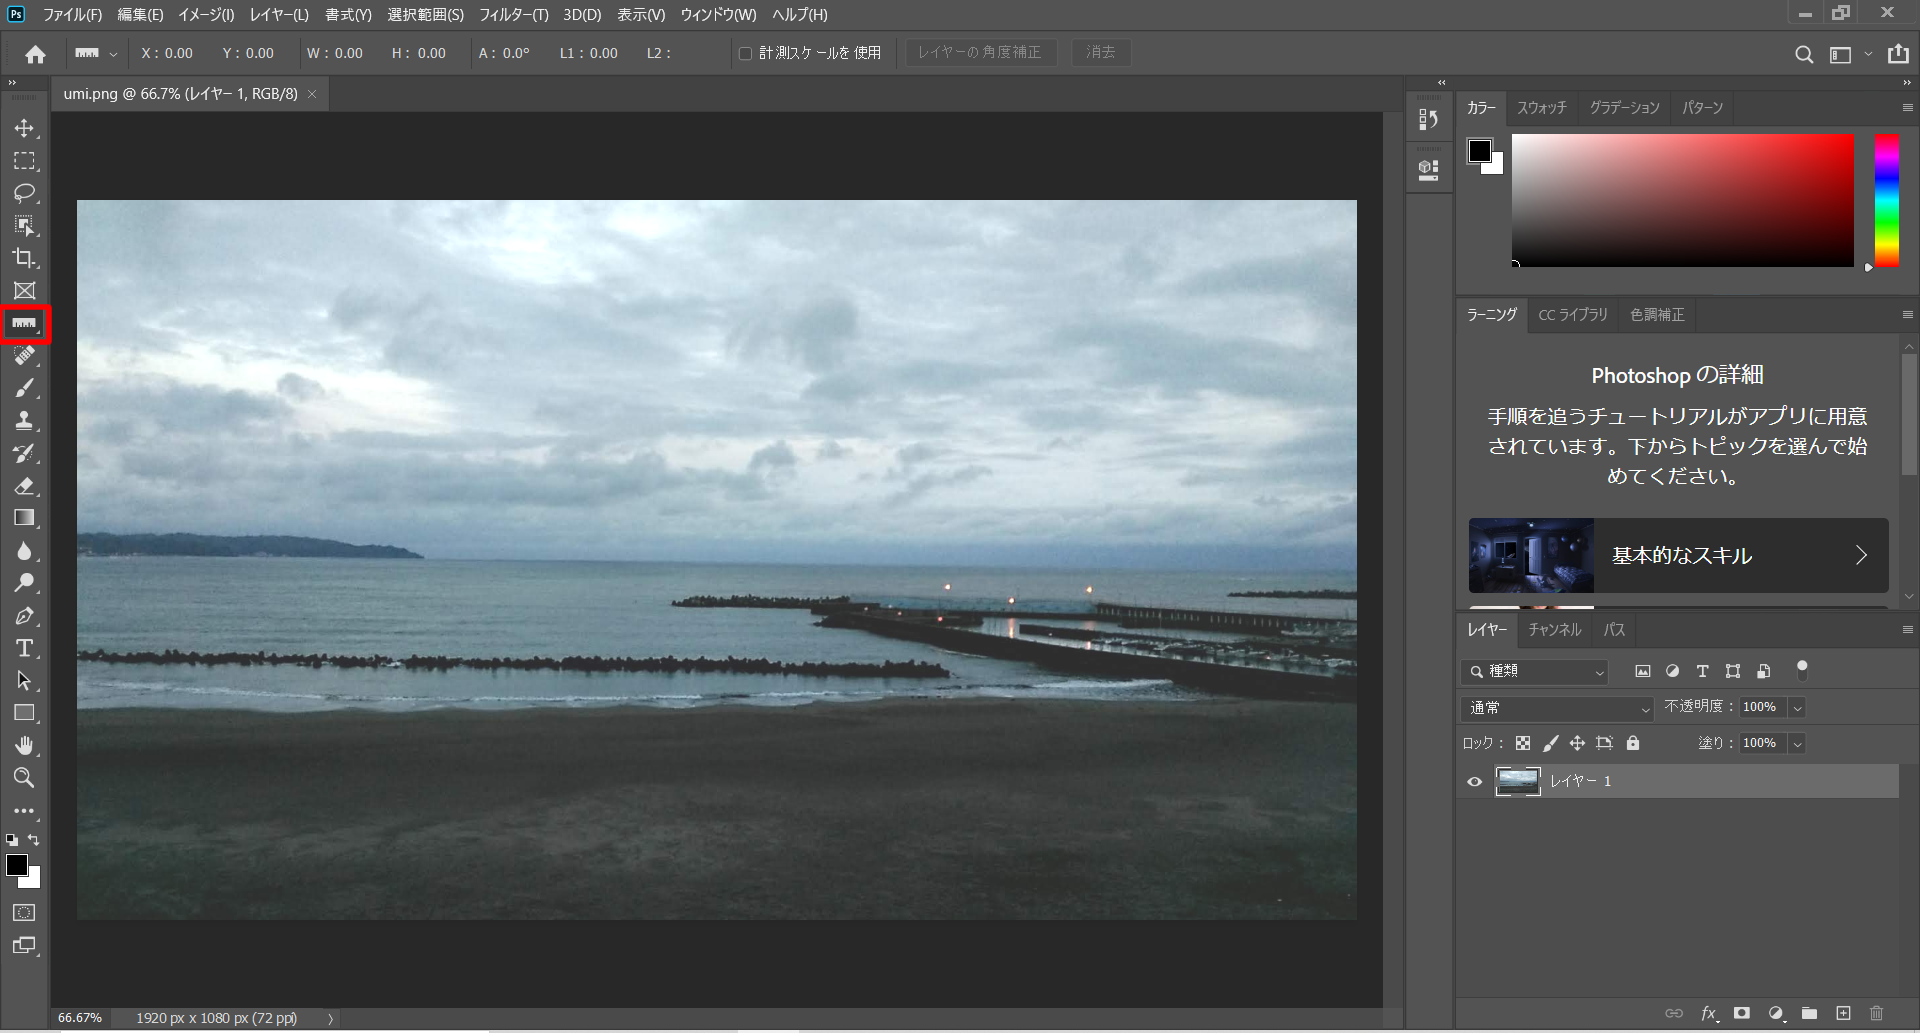Toggle lock image pixels brush icon
The width and height of the screenshot is (1920, 1033).
point(1550,743)
